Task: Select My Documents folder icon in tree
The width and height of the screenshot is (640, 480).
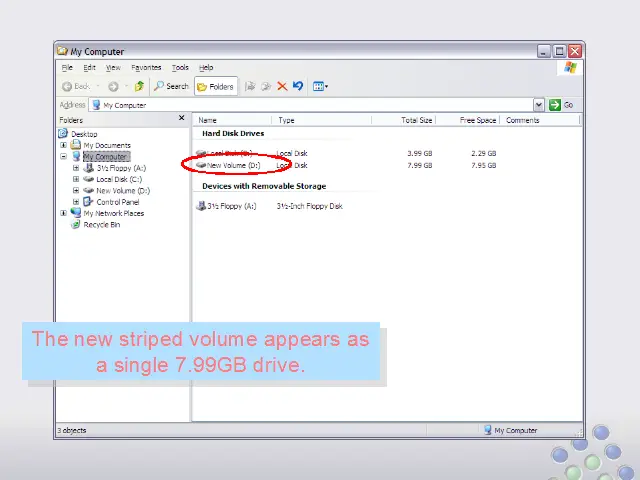Action: [76, 144]
